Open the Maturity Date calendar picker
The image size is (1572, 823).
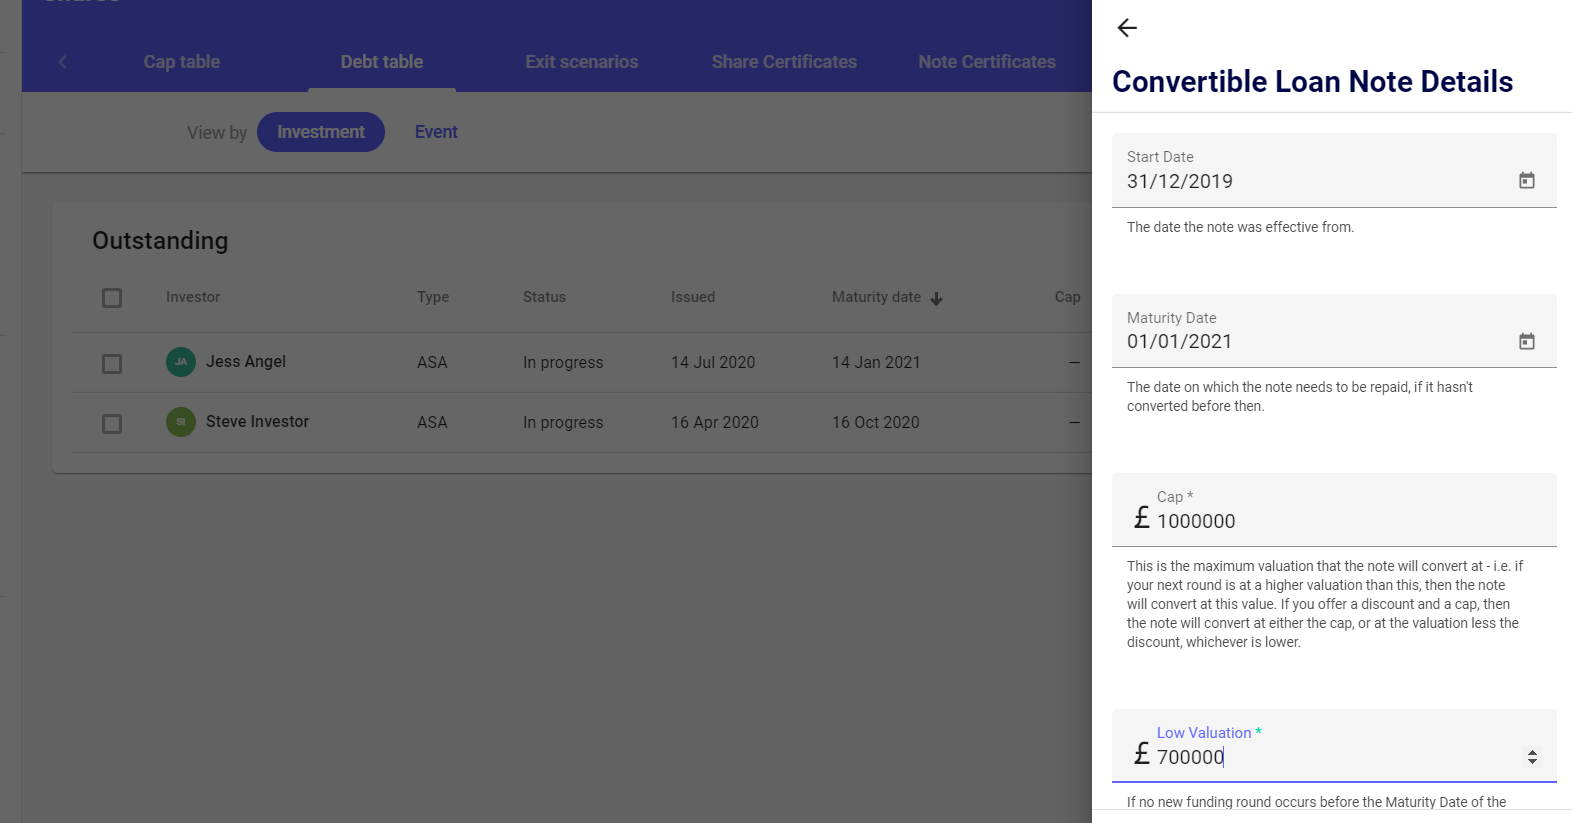coord(1527,341)
